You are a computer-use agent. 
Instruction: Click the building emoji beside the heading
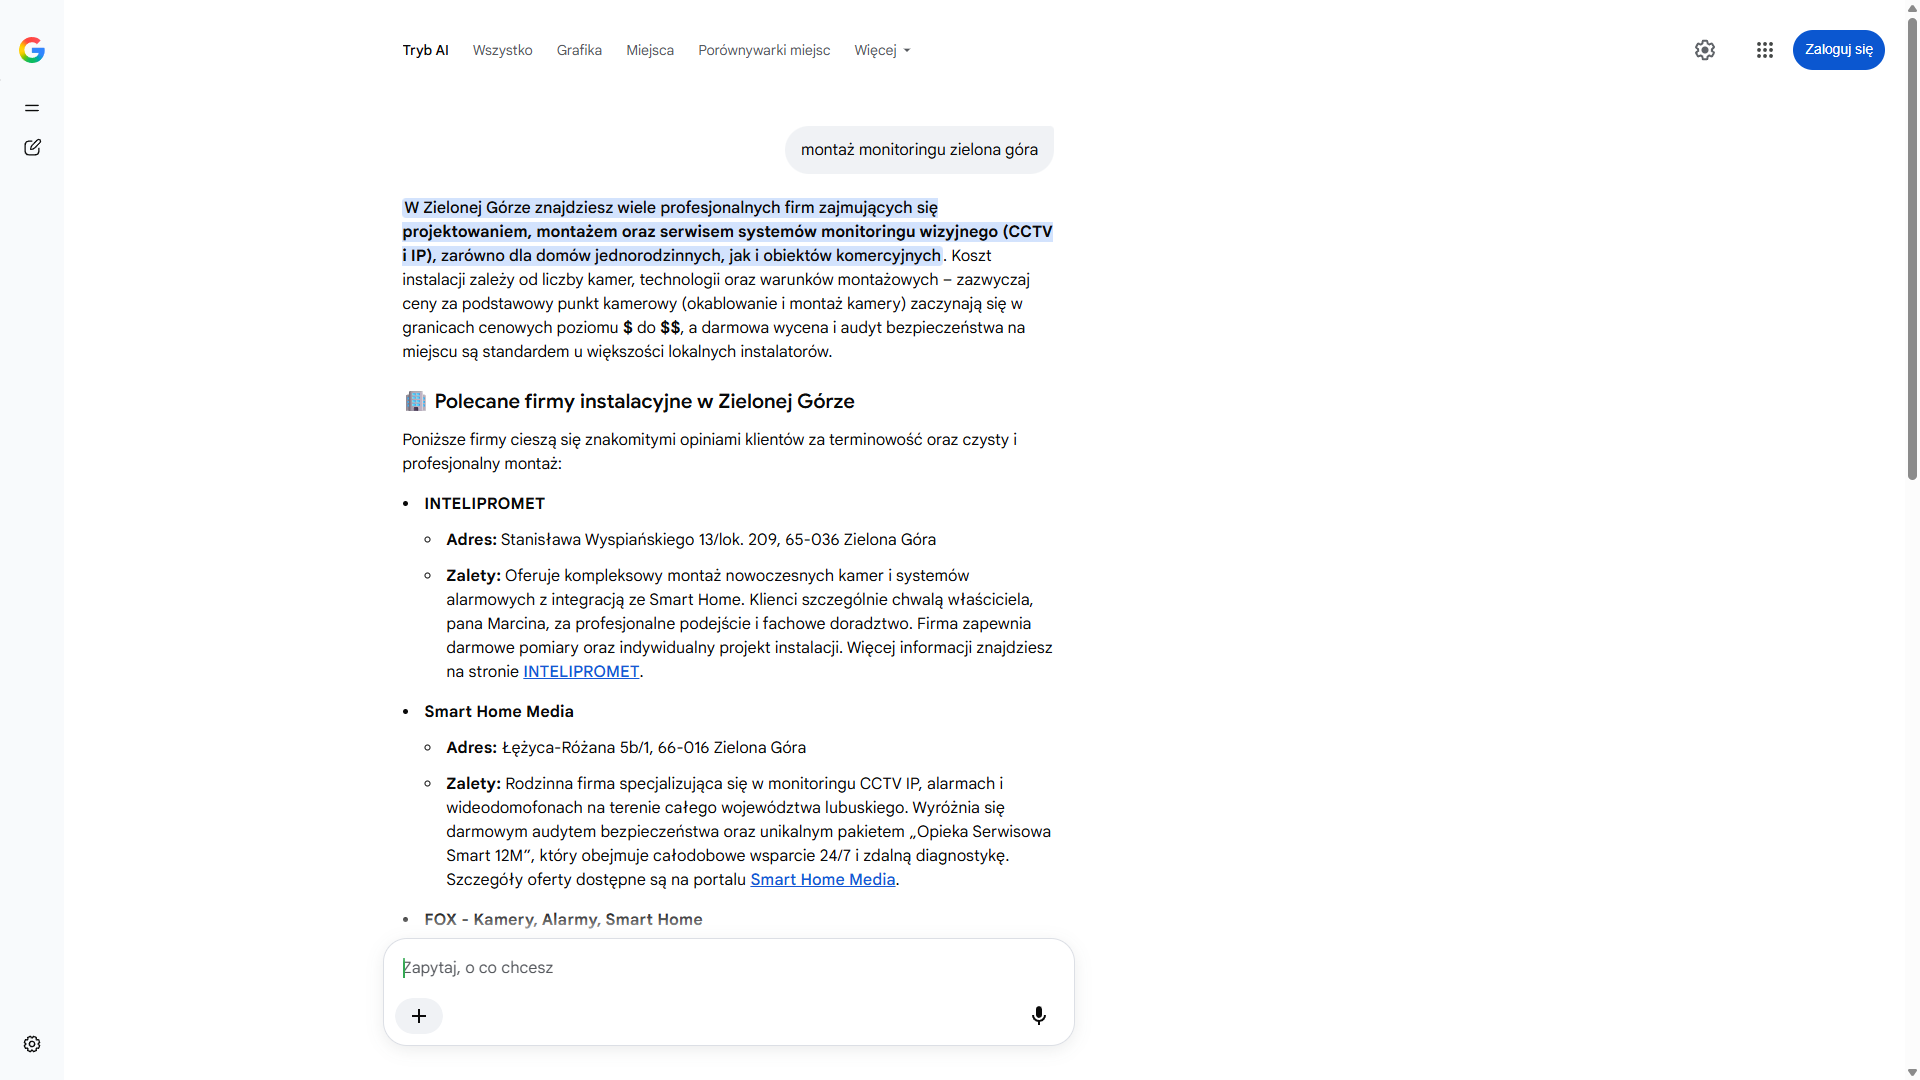(415, 401)
